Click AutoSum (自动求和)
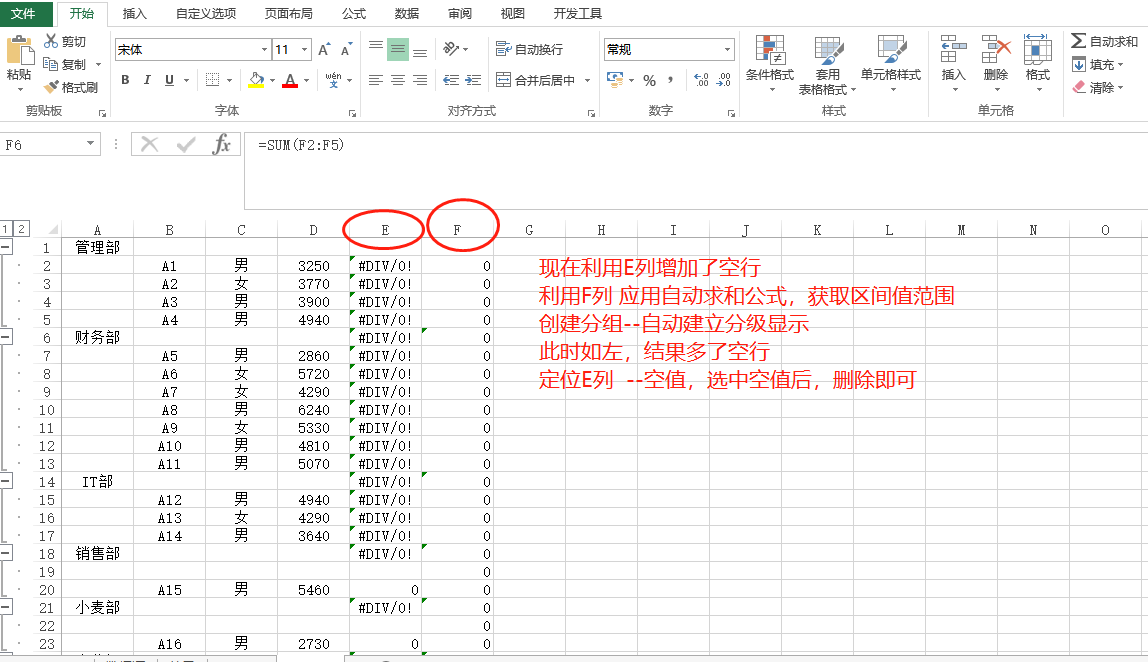The width and height of the screenshot is (1148, 662). [x=1105, y=41]
